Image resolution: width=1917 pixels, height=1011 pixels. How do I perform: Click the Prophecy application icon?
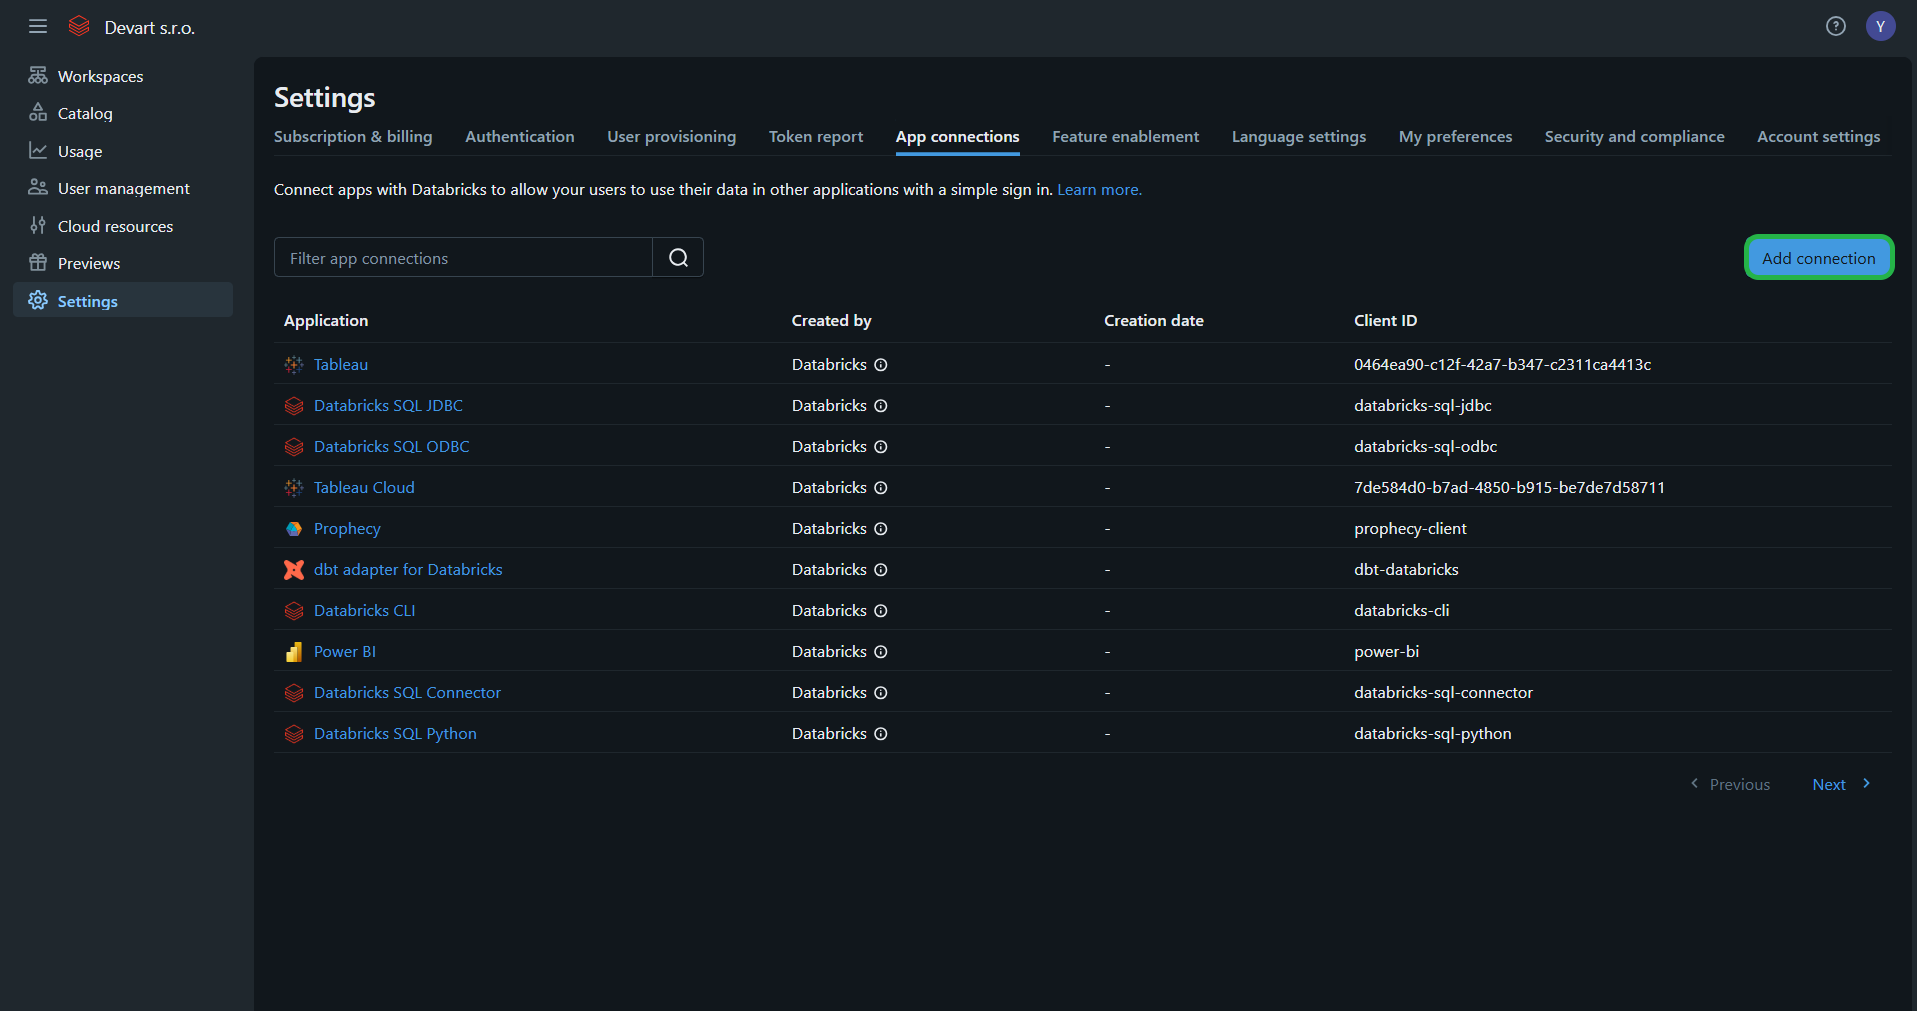pos(294,529)
